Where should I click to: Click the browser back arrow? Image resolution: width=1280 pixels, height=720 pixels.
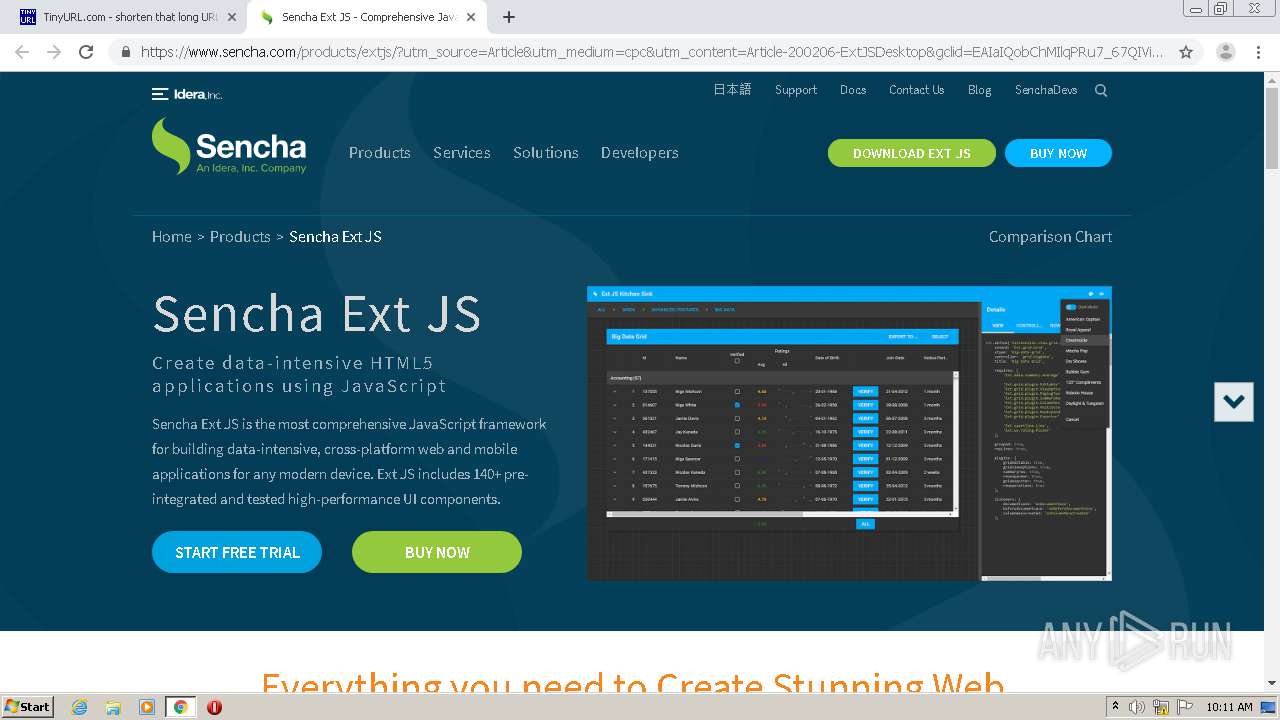click(x=22, y=52)
